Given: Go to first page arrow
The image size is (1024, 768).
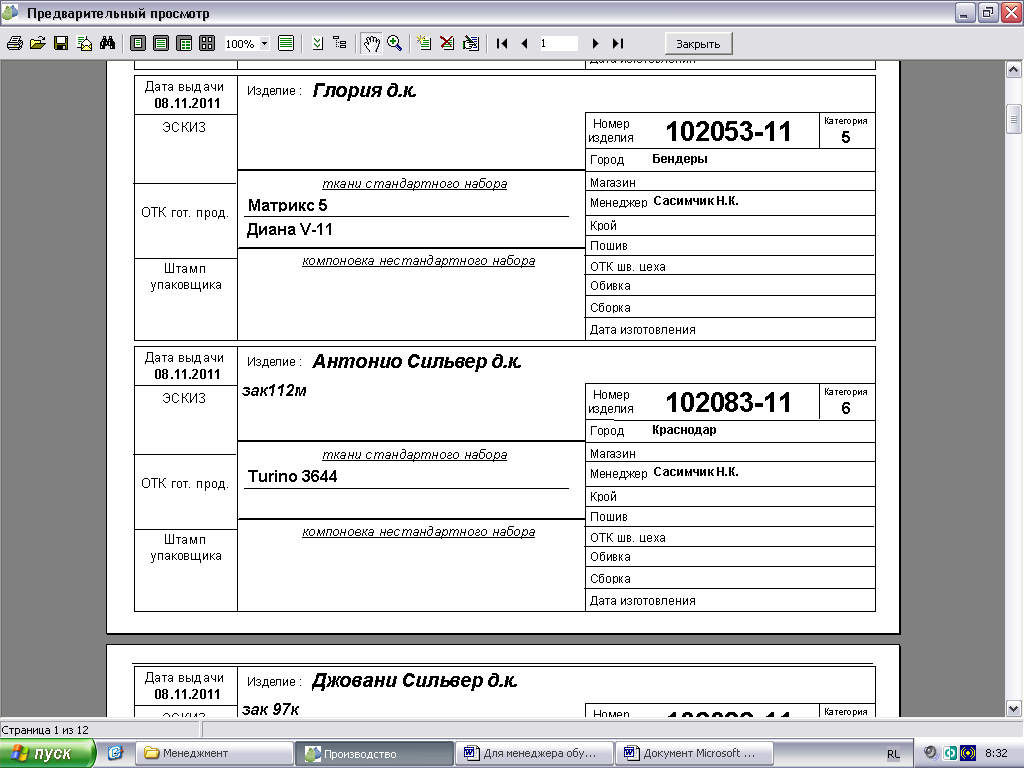Looking at the screenshot, I should click(502, 43).
